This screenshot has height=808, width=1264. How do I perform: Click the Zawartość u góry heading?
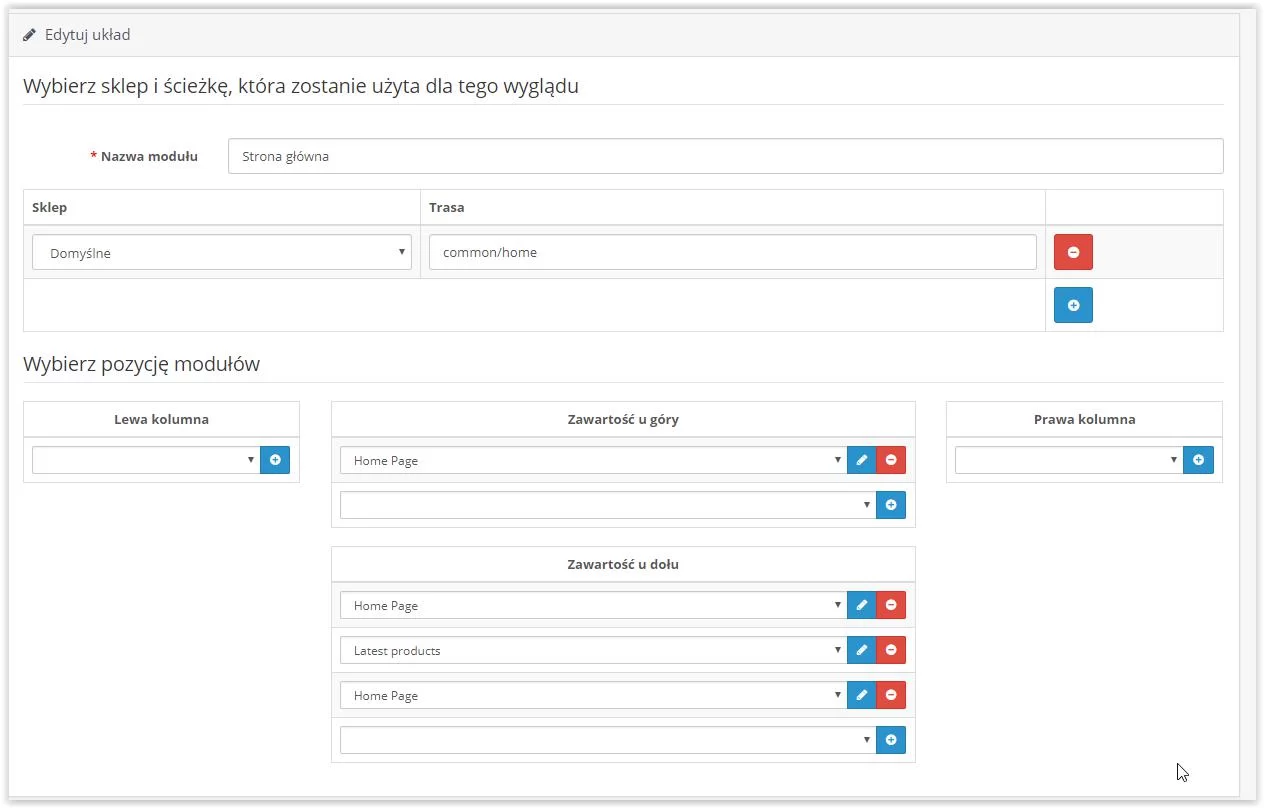pos(623,419)
